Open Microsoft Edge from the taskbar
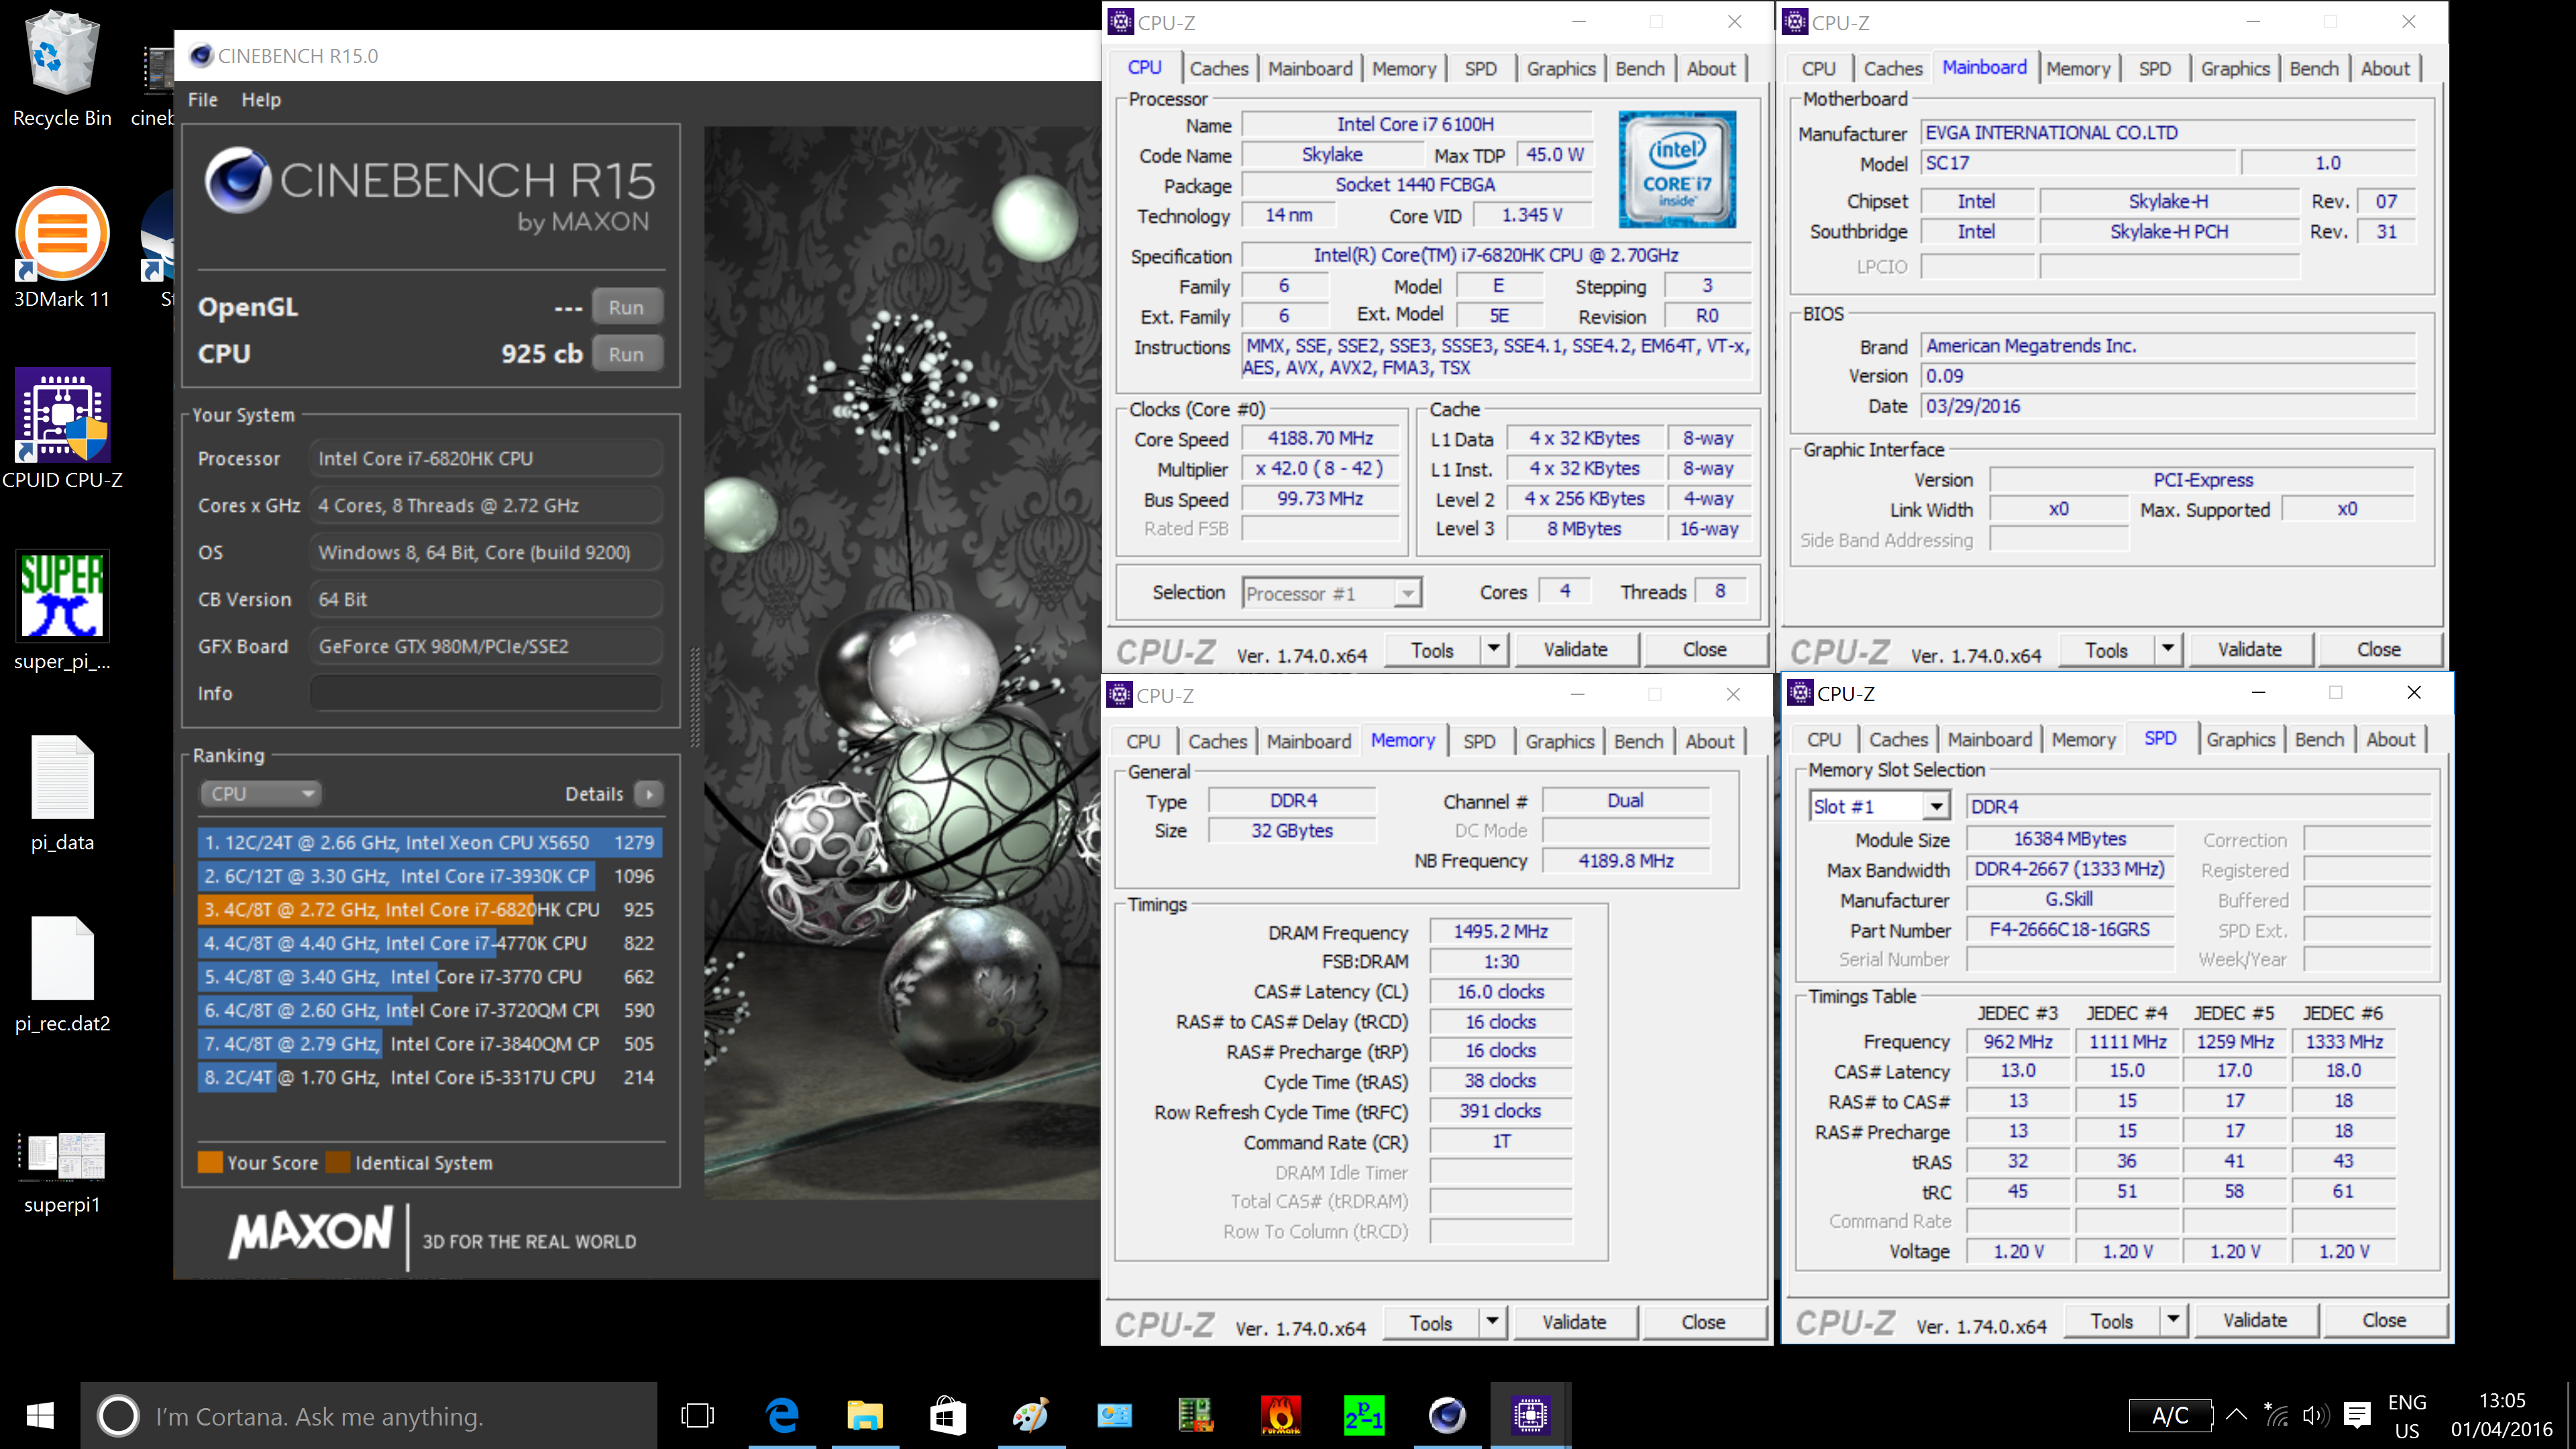2576x1449 pixels. (782, 1415)
